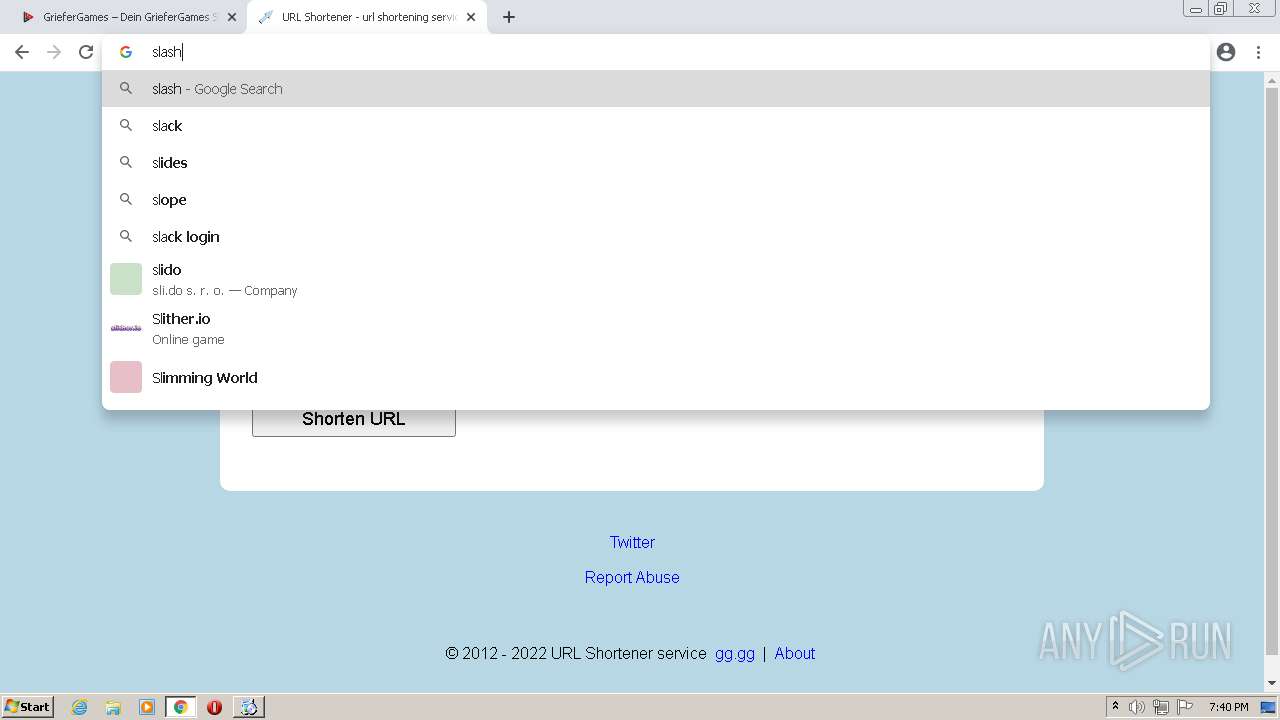Select the 'slido' company suggestion
Screen dimensions: 1280x720
point(656,279)
